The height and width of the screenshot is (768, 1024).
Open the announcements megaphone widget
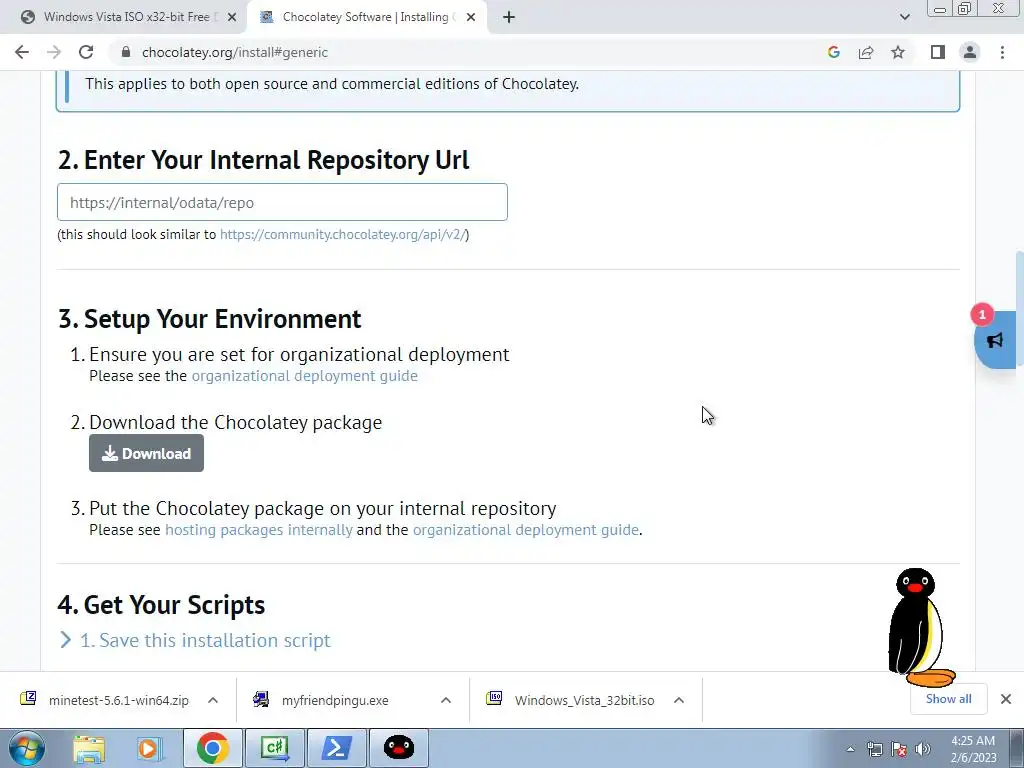(x=995, y=340)
